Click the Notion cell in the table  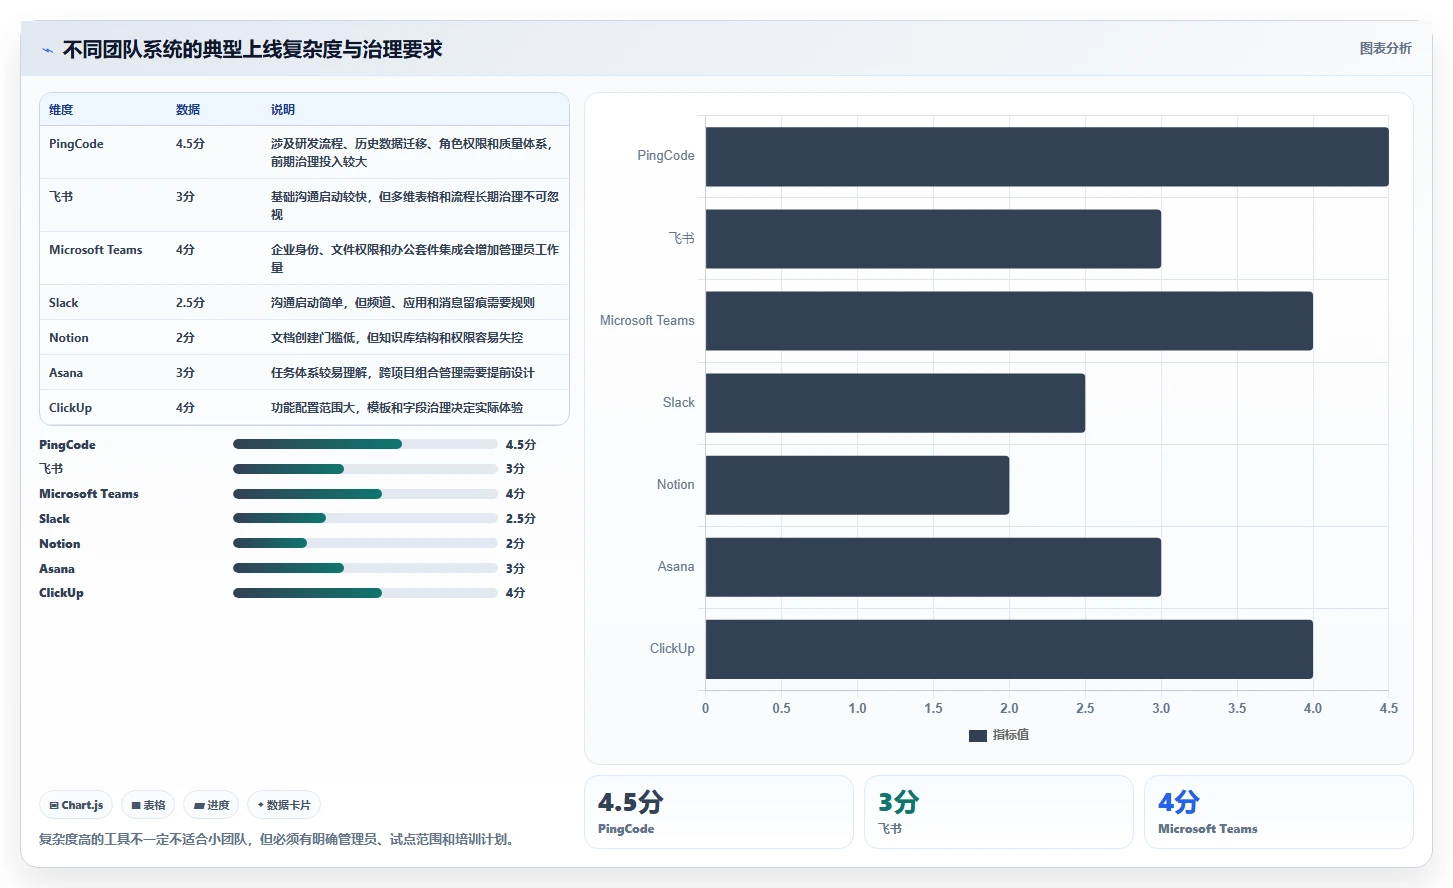click(68, 338)
